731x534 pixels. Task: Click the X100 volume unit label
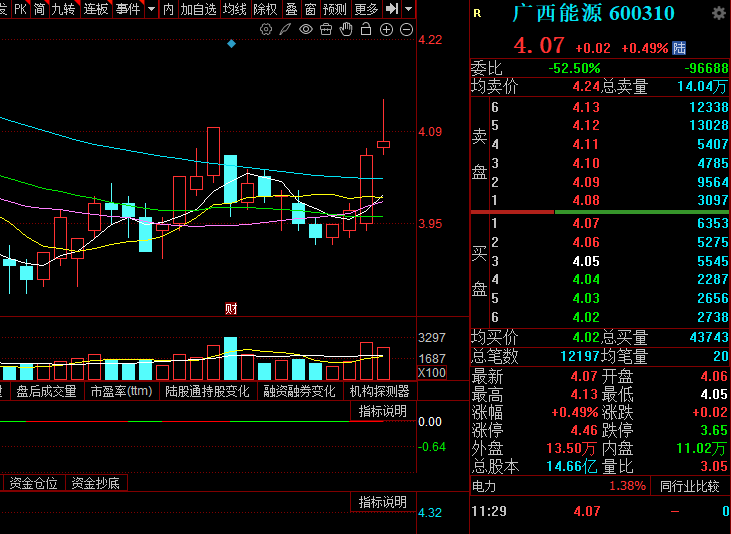(x=432, y=373)
